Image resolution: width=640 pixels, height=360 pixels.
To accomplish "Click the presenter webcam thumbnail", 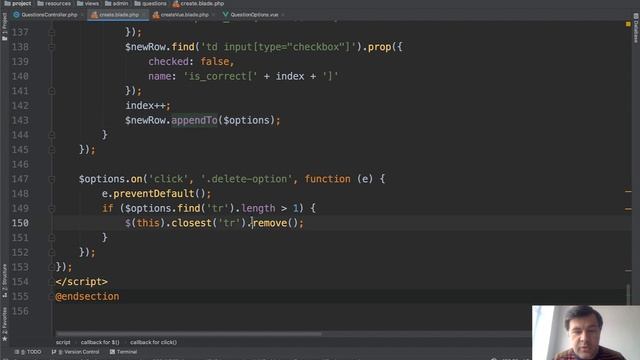I will (x=586, y=333).
